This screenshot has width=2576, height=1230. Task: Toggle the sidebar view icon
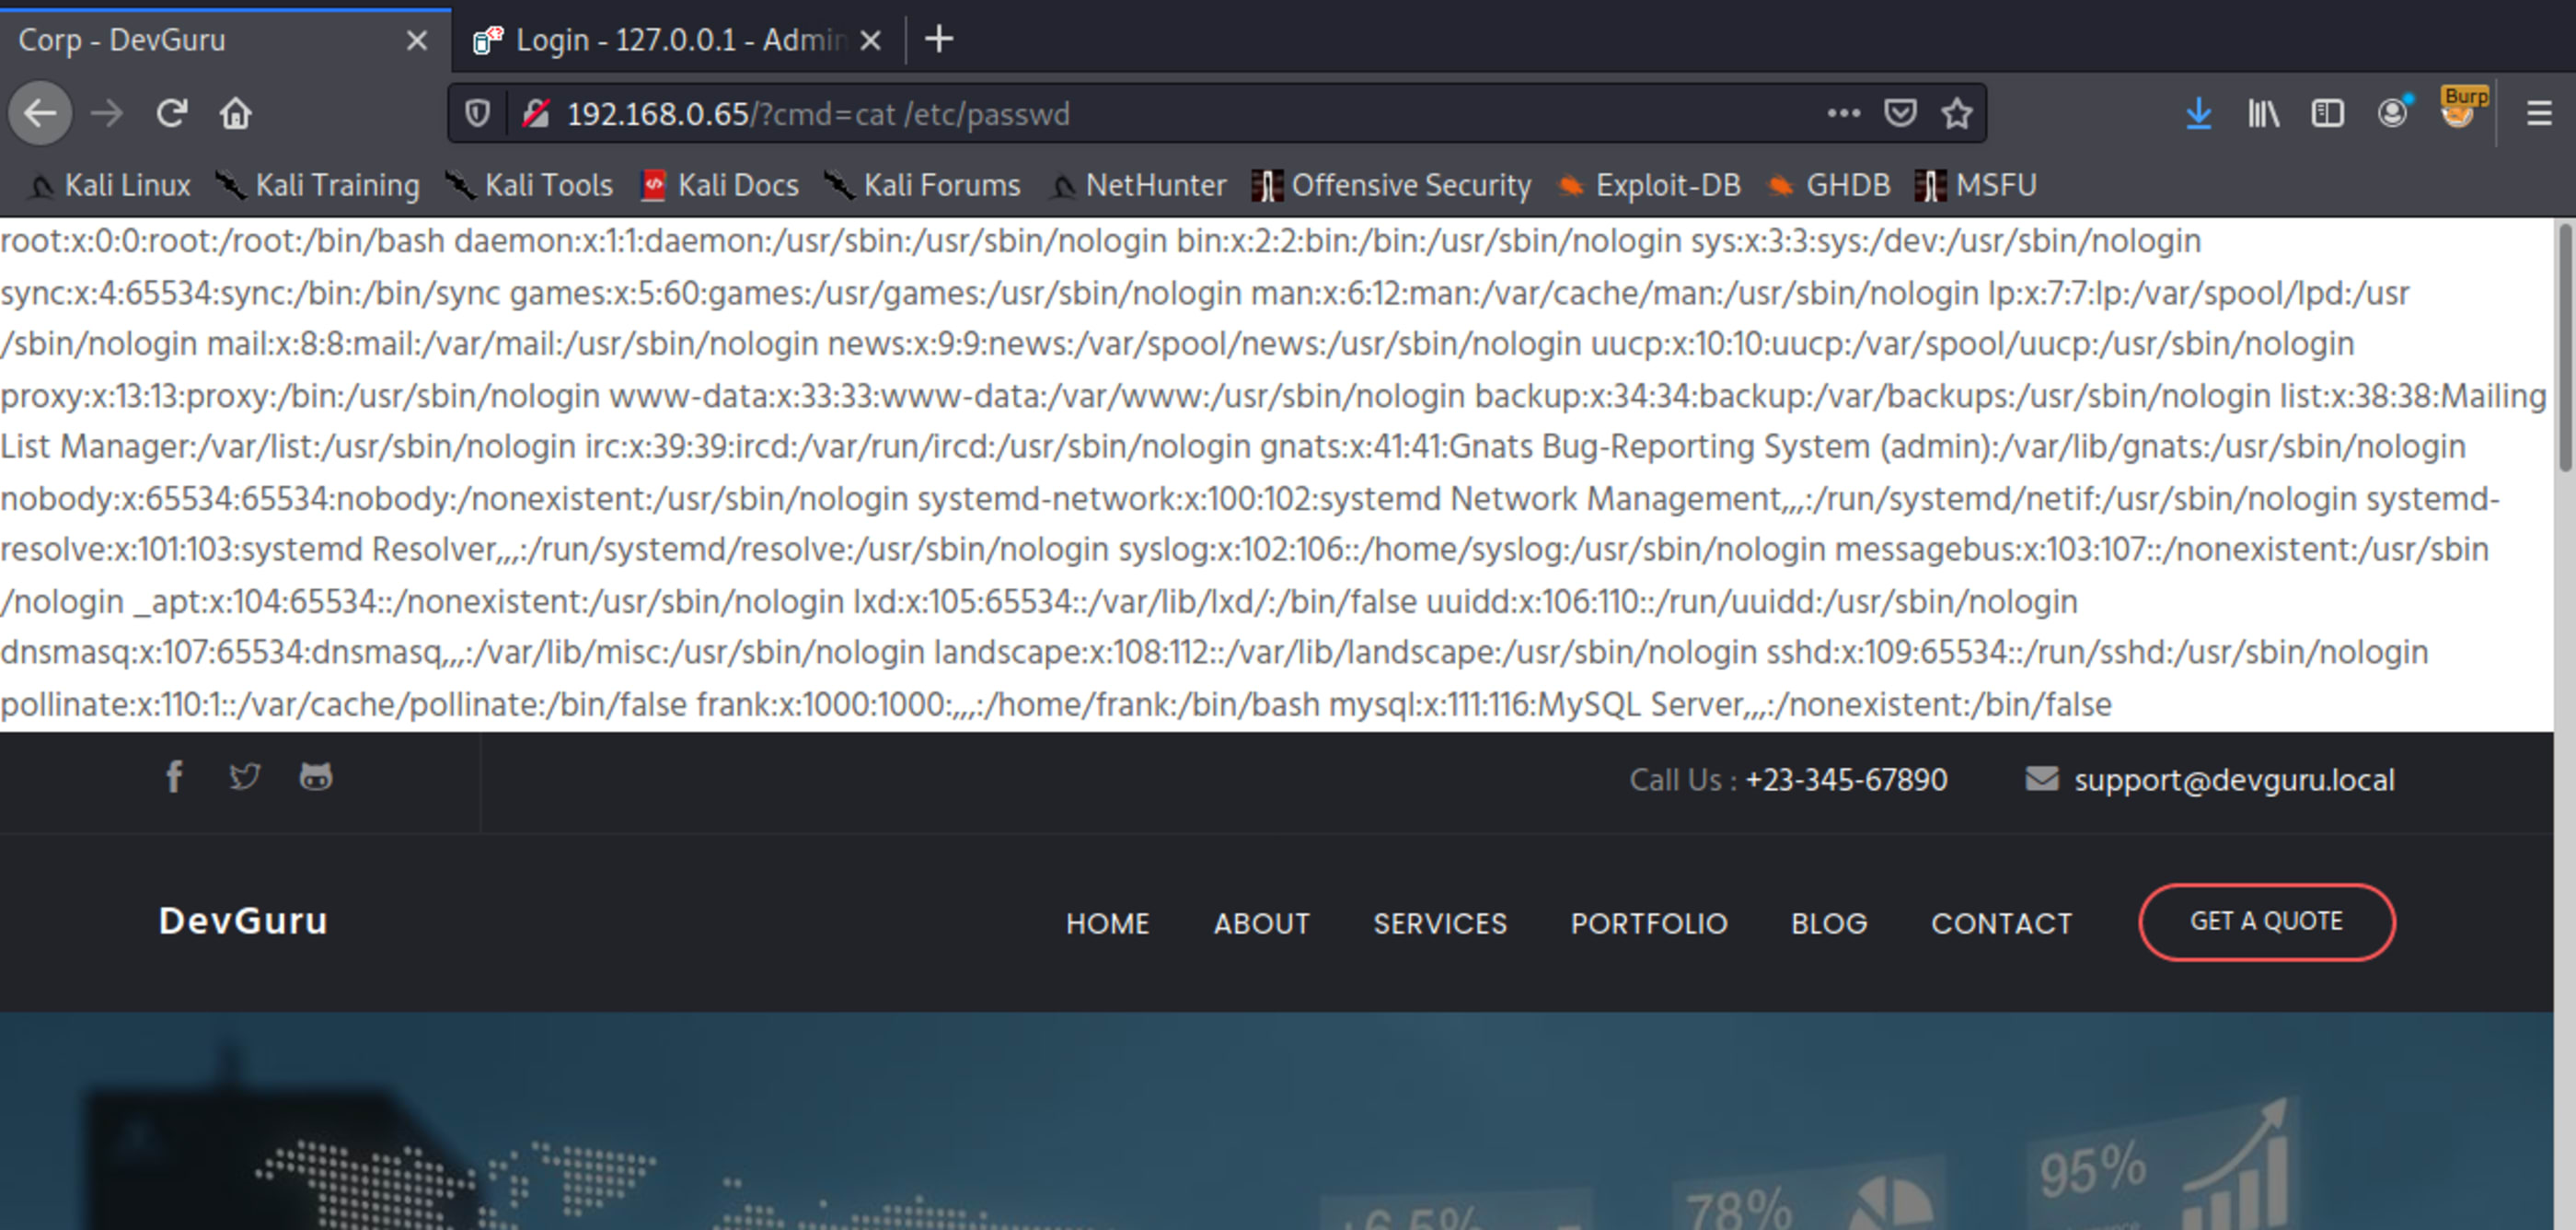[x=2328, y=114]
